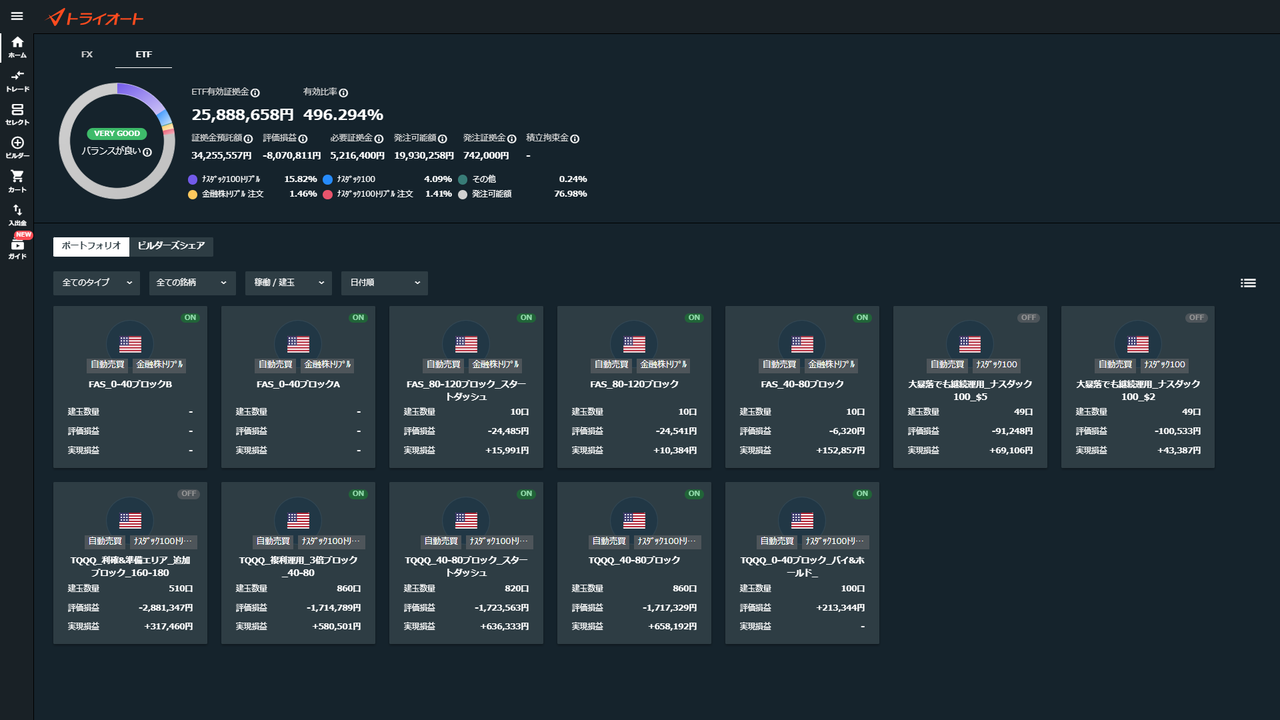This screenshot has height=720, width=1280.
Task: Click 建玉数量 100口 on TQQQ_0-40ブロック card
Action: point(853,589)
